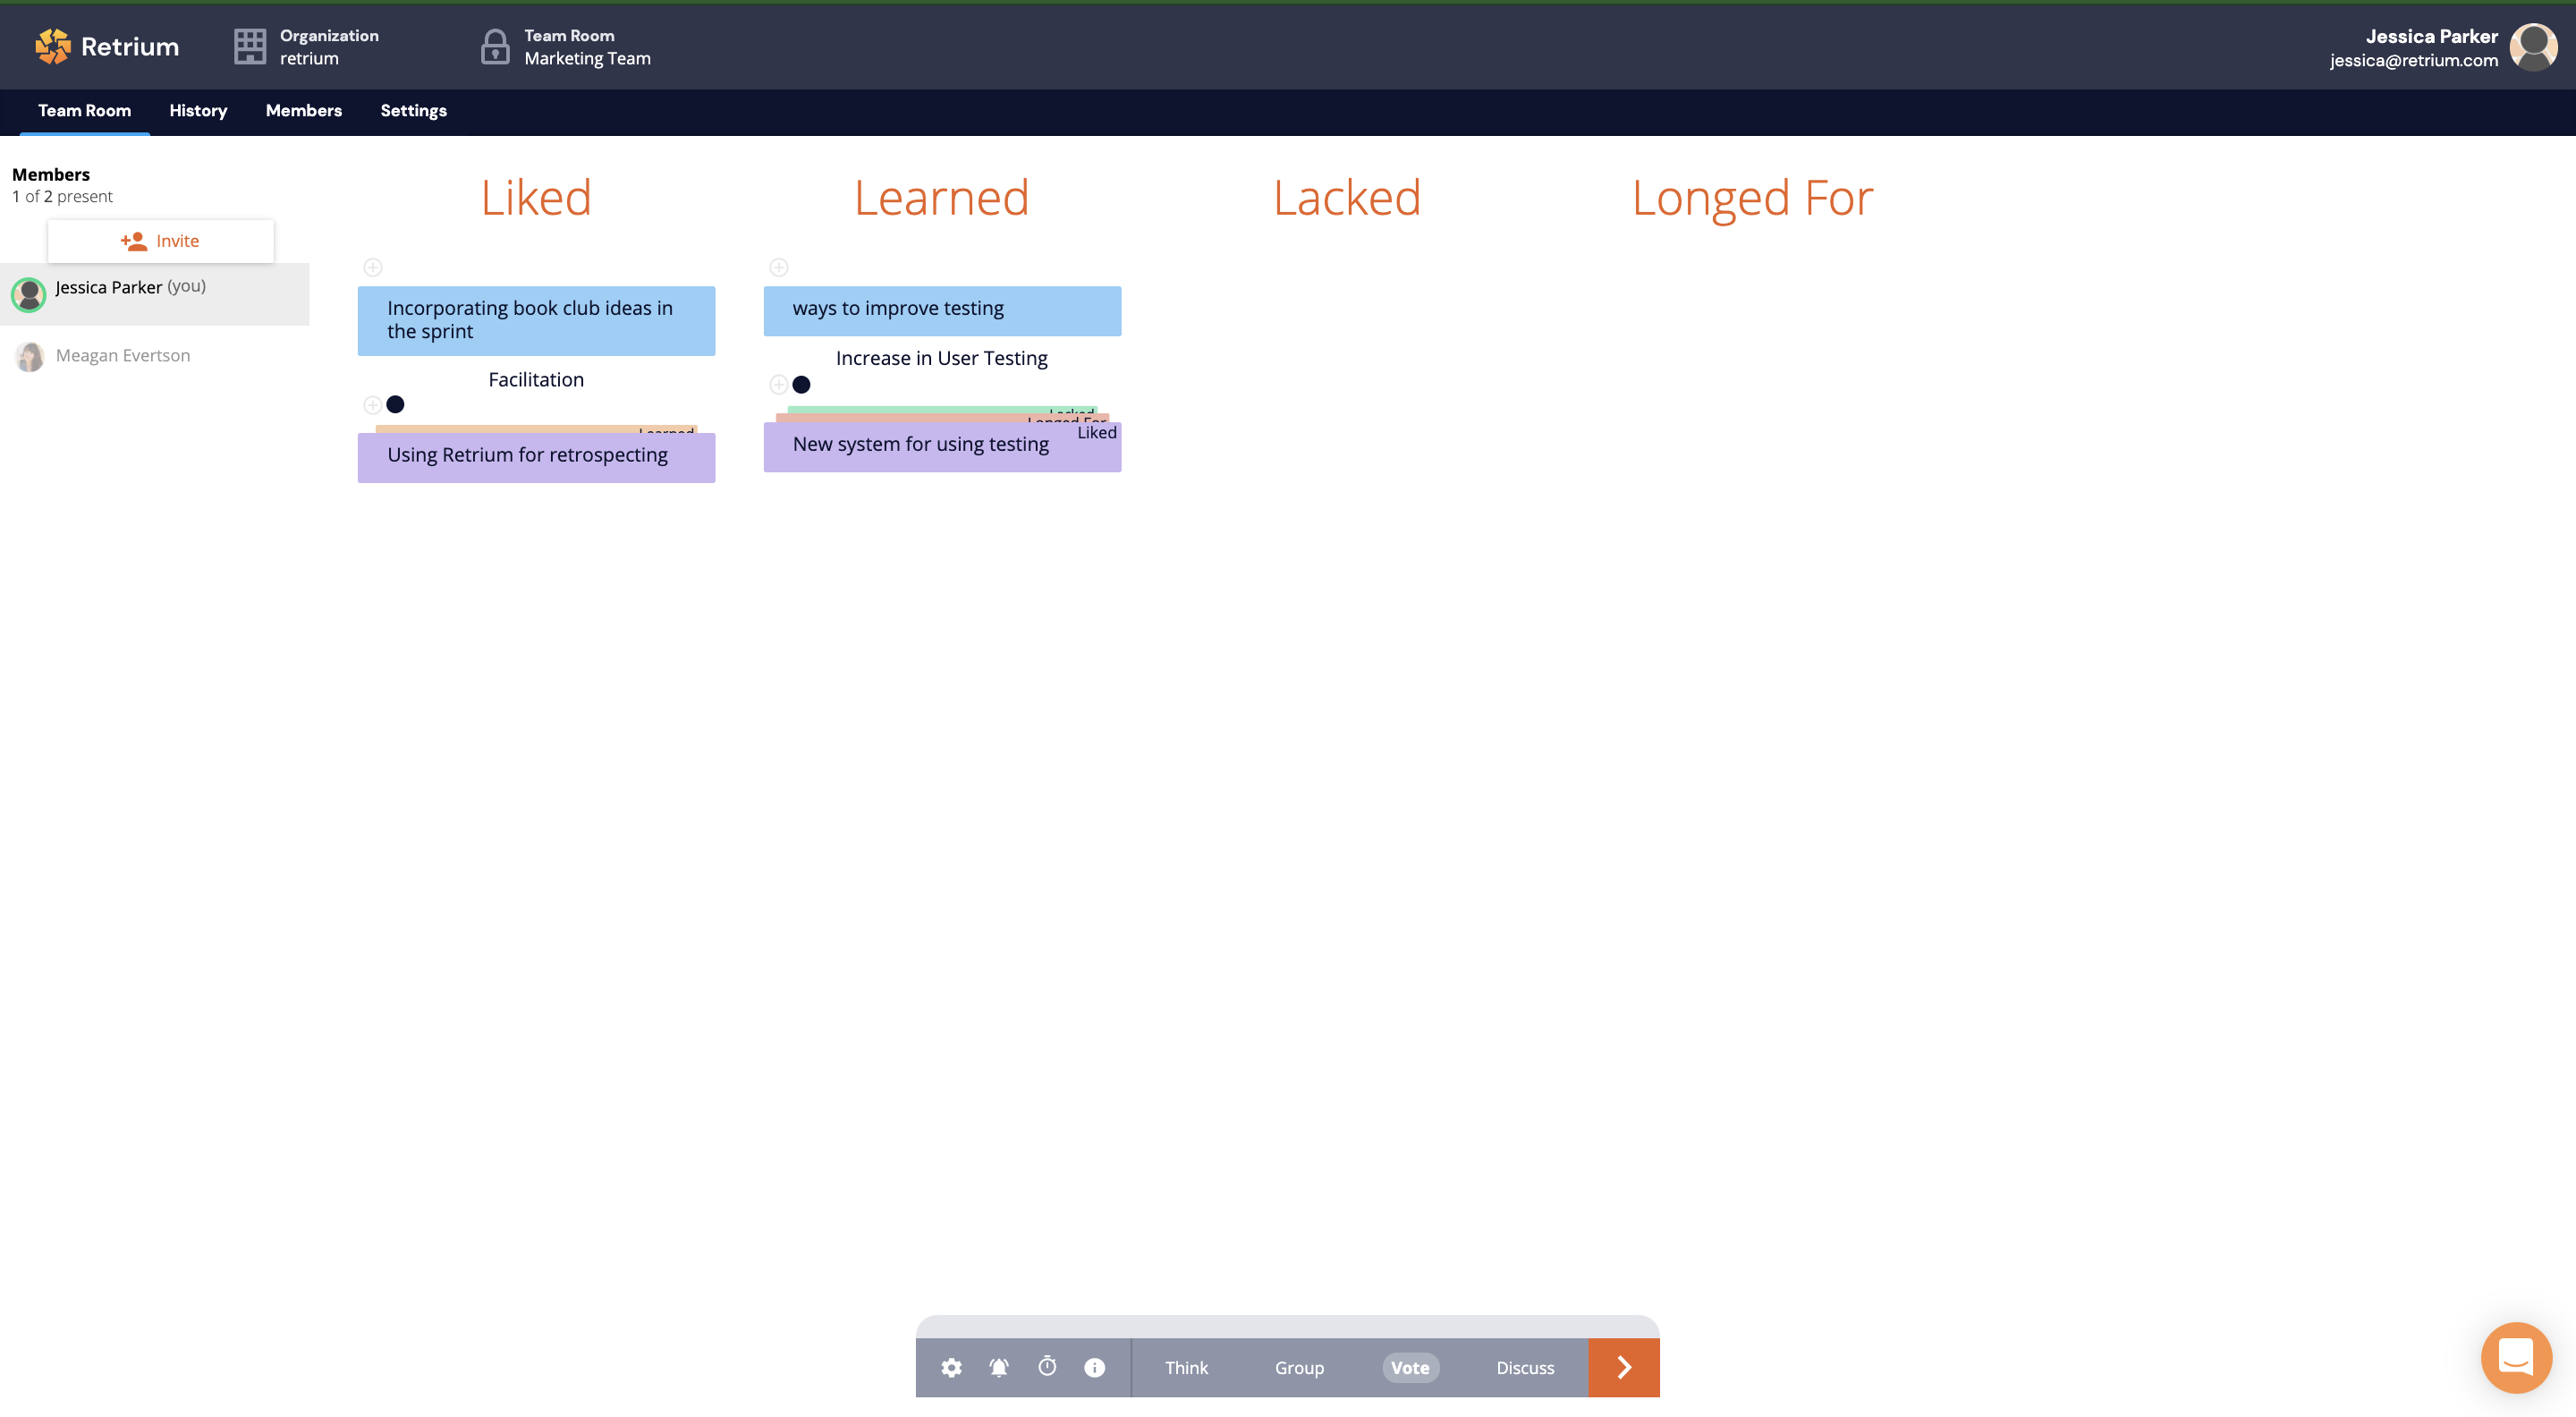Switch to the History tab

198,111
